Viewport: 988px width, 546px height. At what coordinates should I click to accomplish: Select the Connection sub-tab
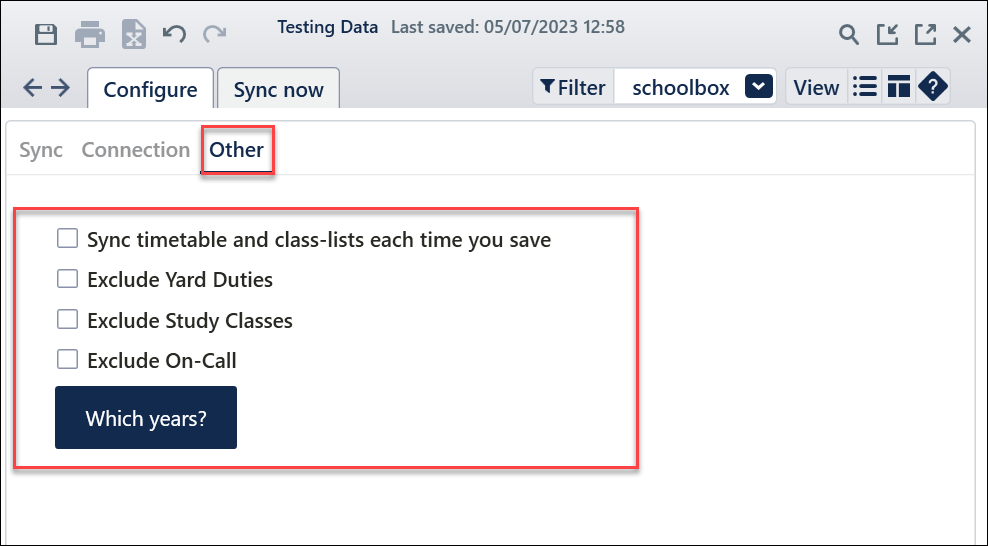tap(135, 150)
